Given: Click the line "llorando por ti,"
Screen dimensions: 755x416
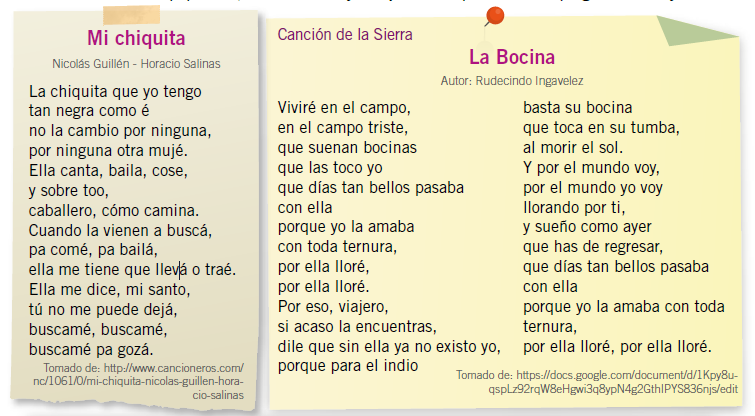Looking at the screenshot, I should (x=574, y=206).
